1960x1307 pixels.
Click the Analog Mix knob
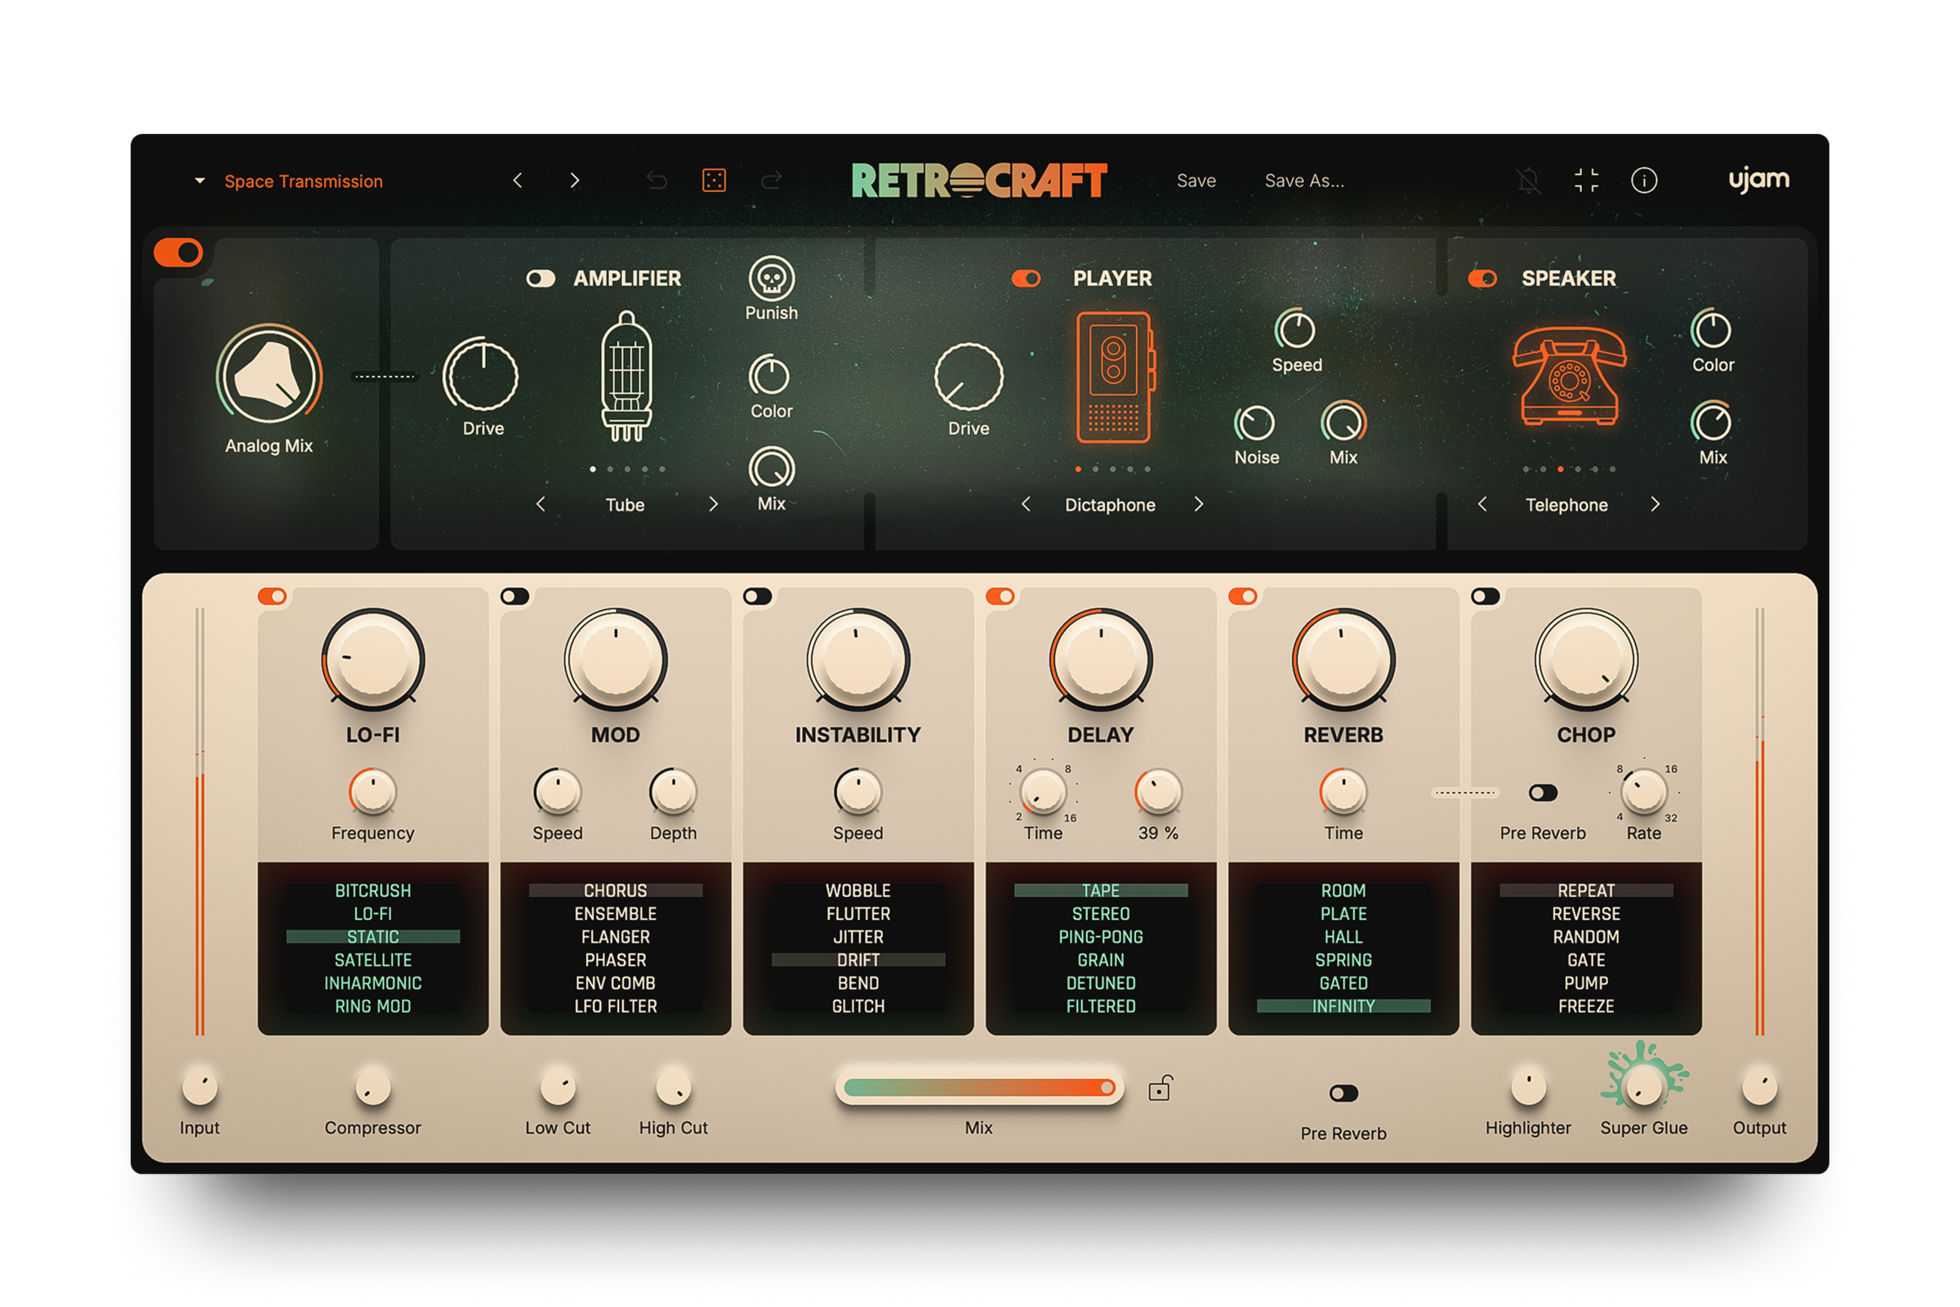(x=269, y=376)
